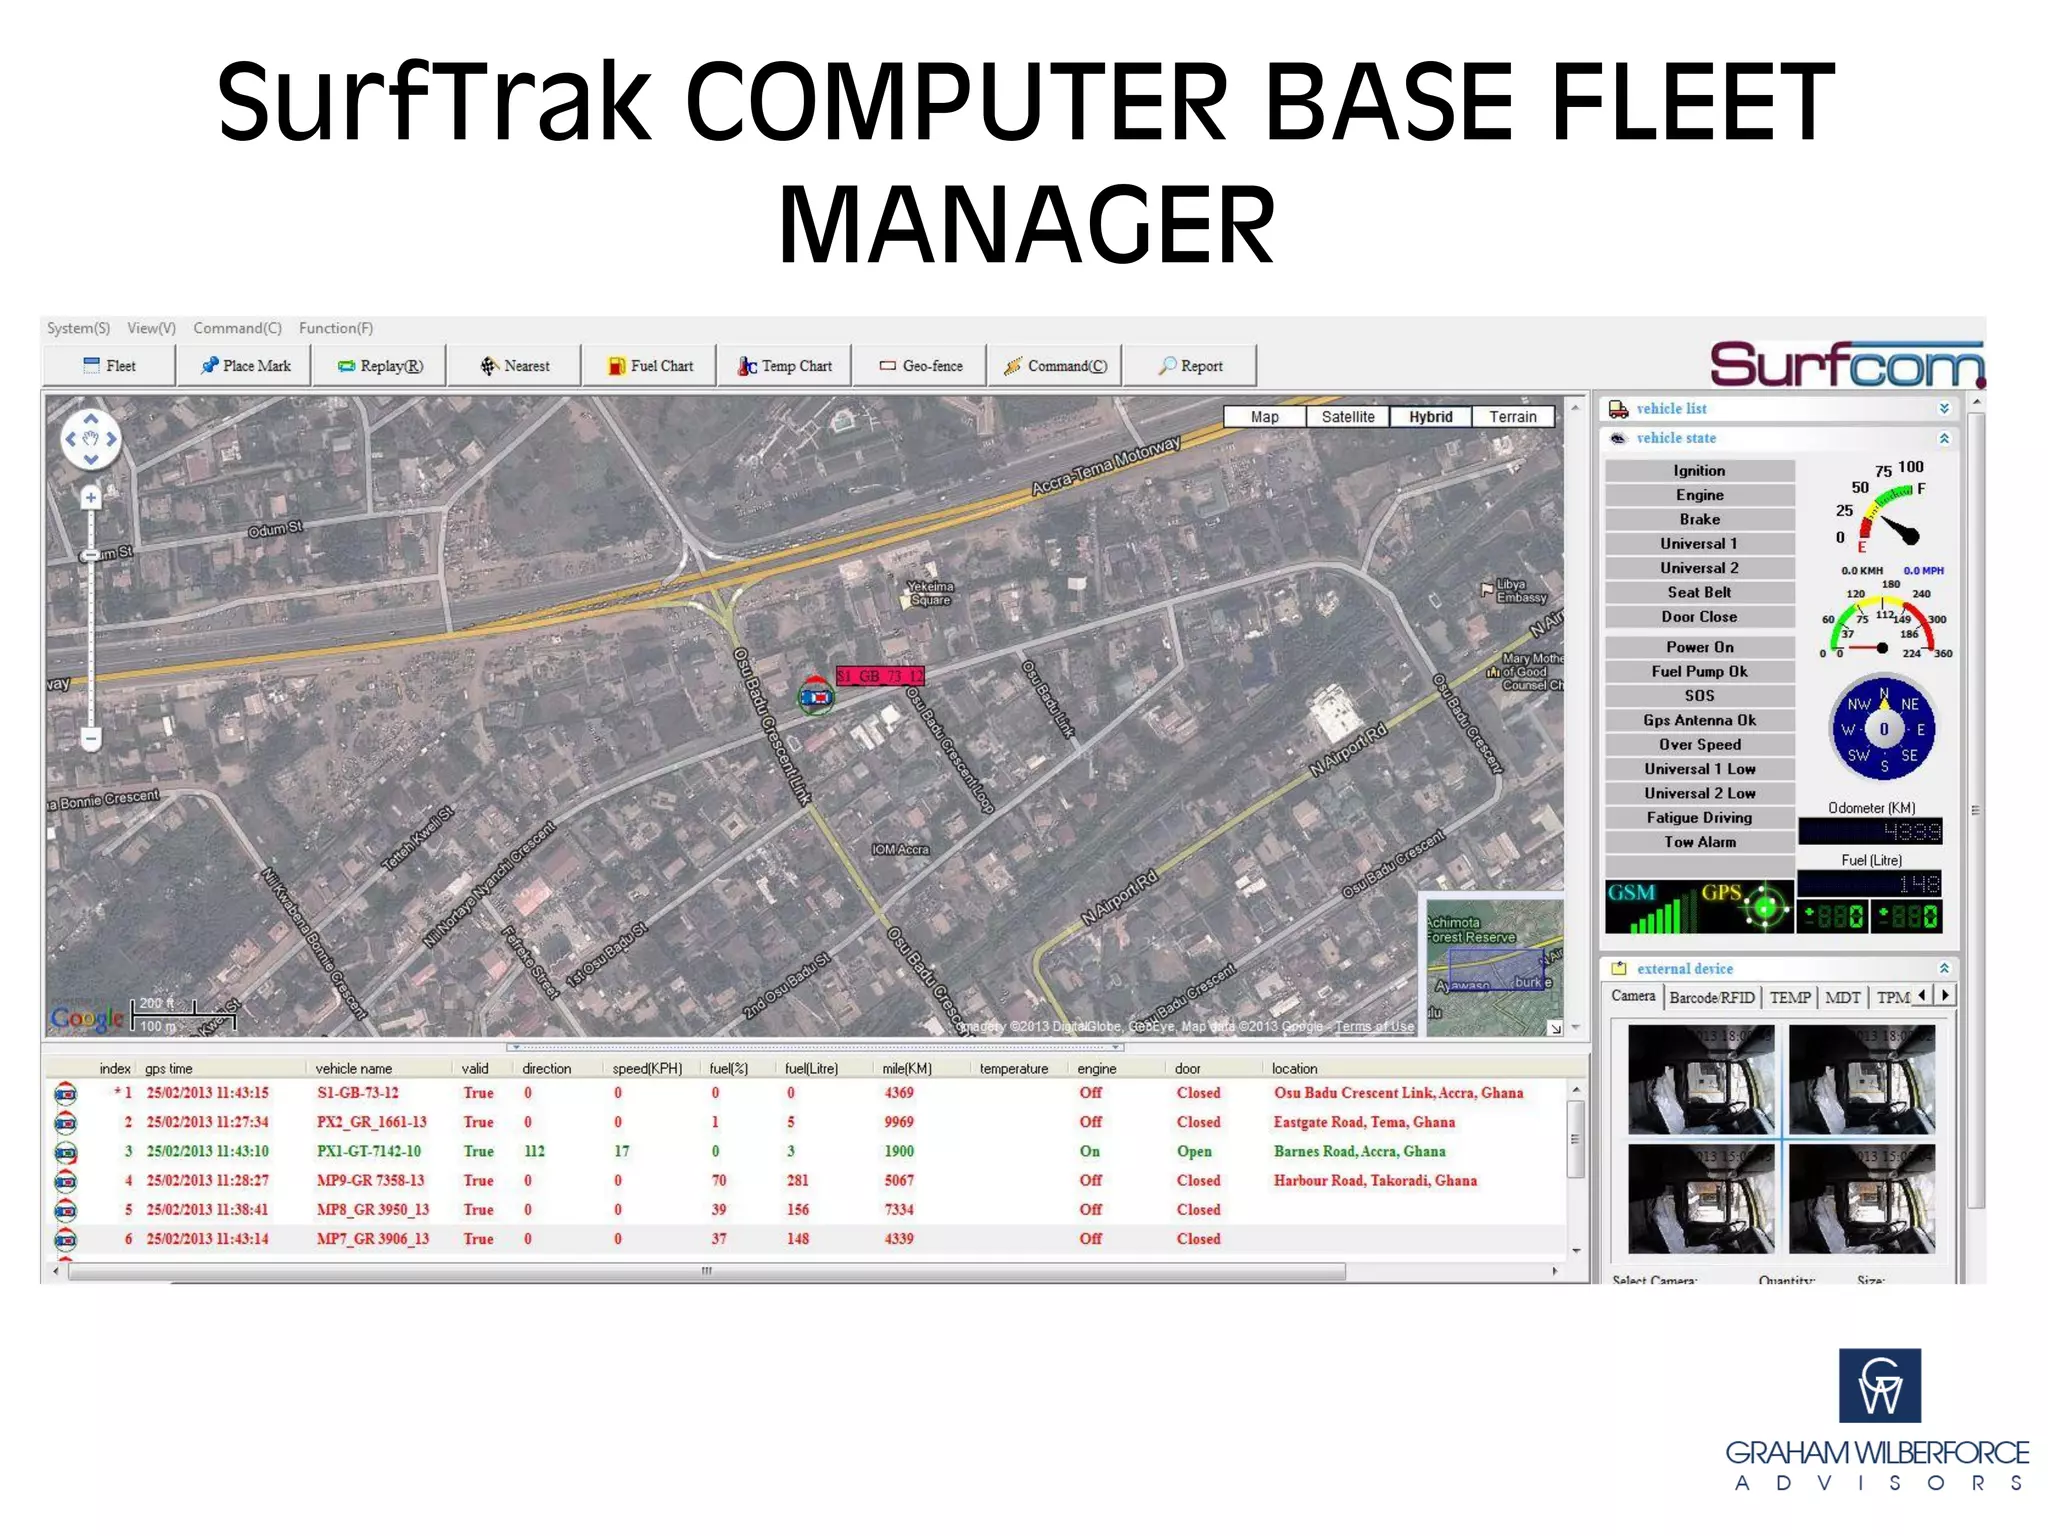Select the Nearest vehicle tool

click(515, 366)
